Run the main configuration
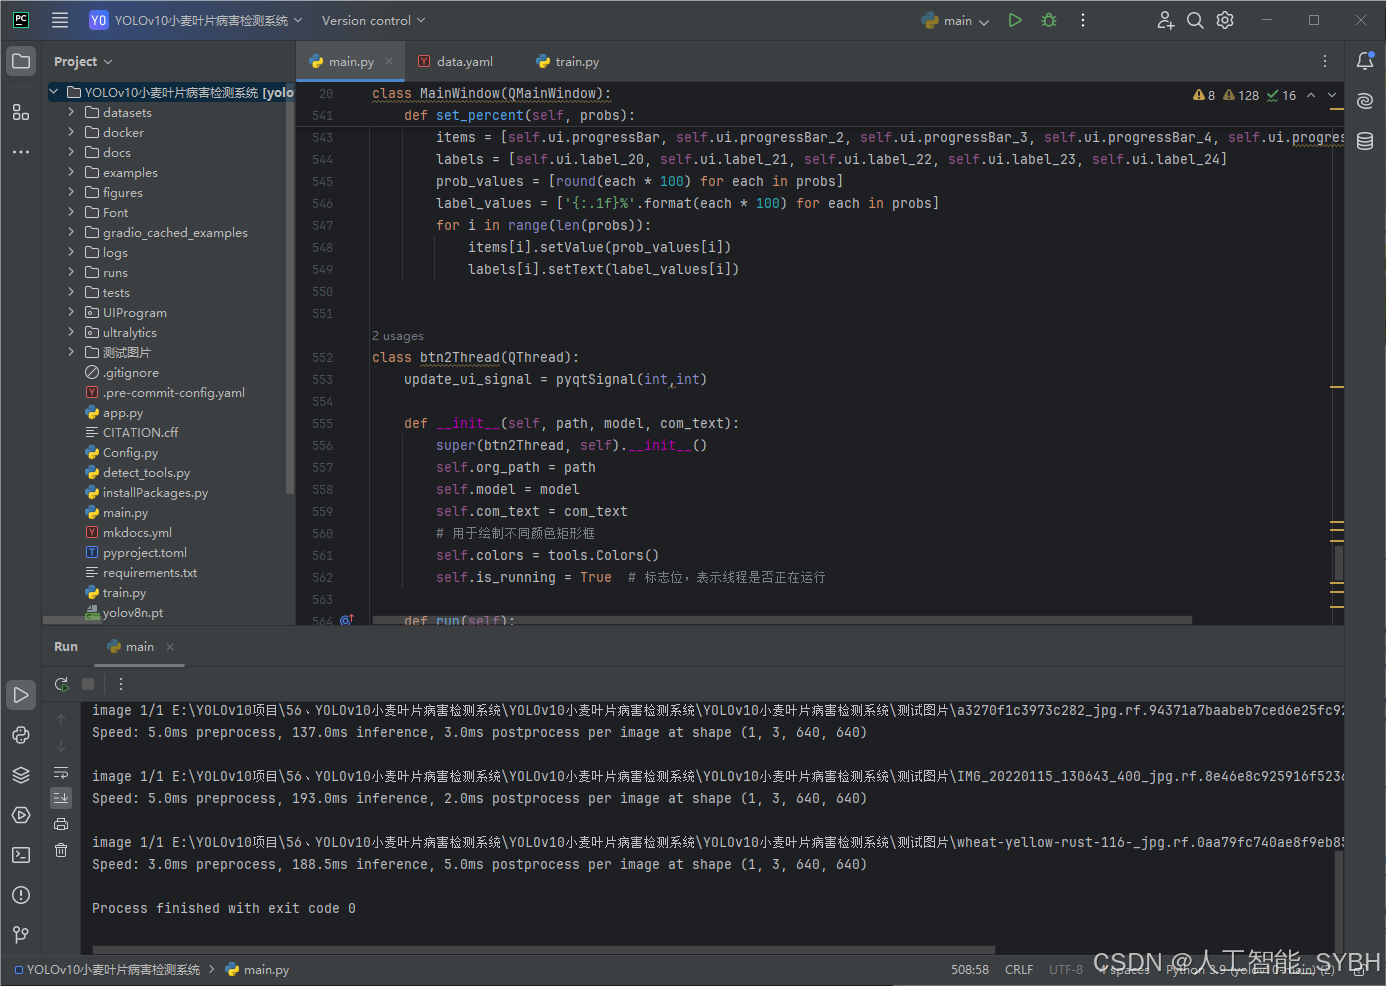Image resolution: width=1386 pixels, height=986 pixels. coord(1015,20)
